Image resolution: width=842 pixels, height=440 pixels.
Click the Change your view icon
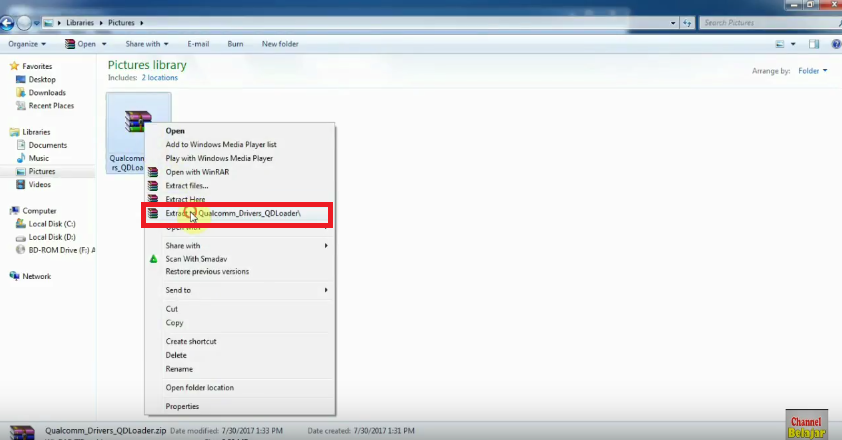[780, 44]
